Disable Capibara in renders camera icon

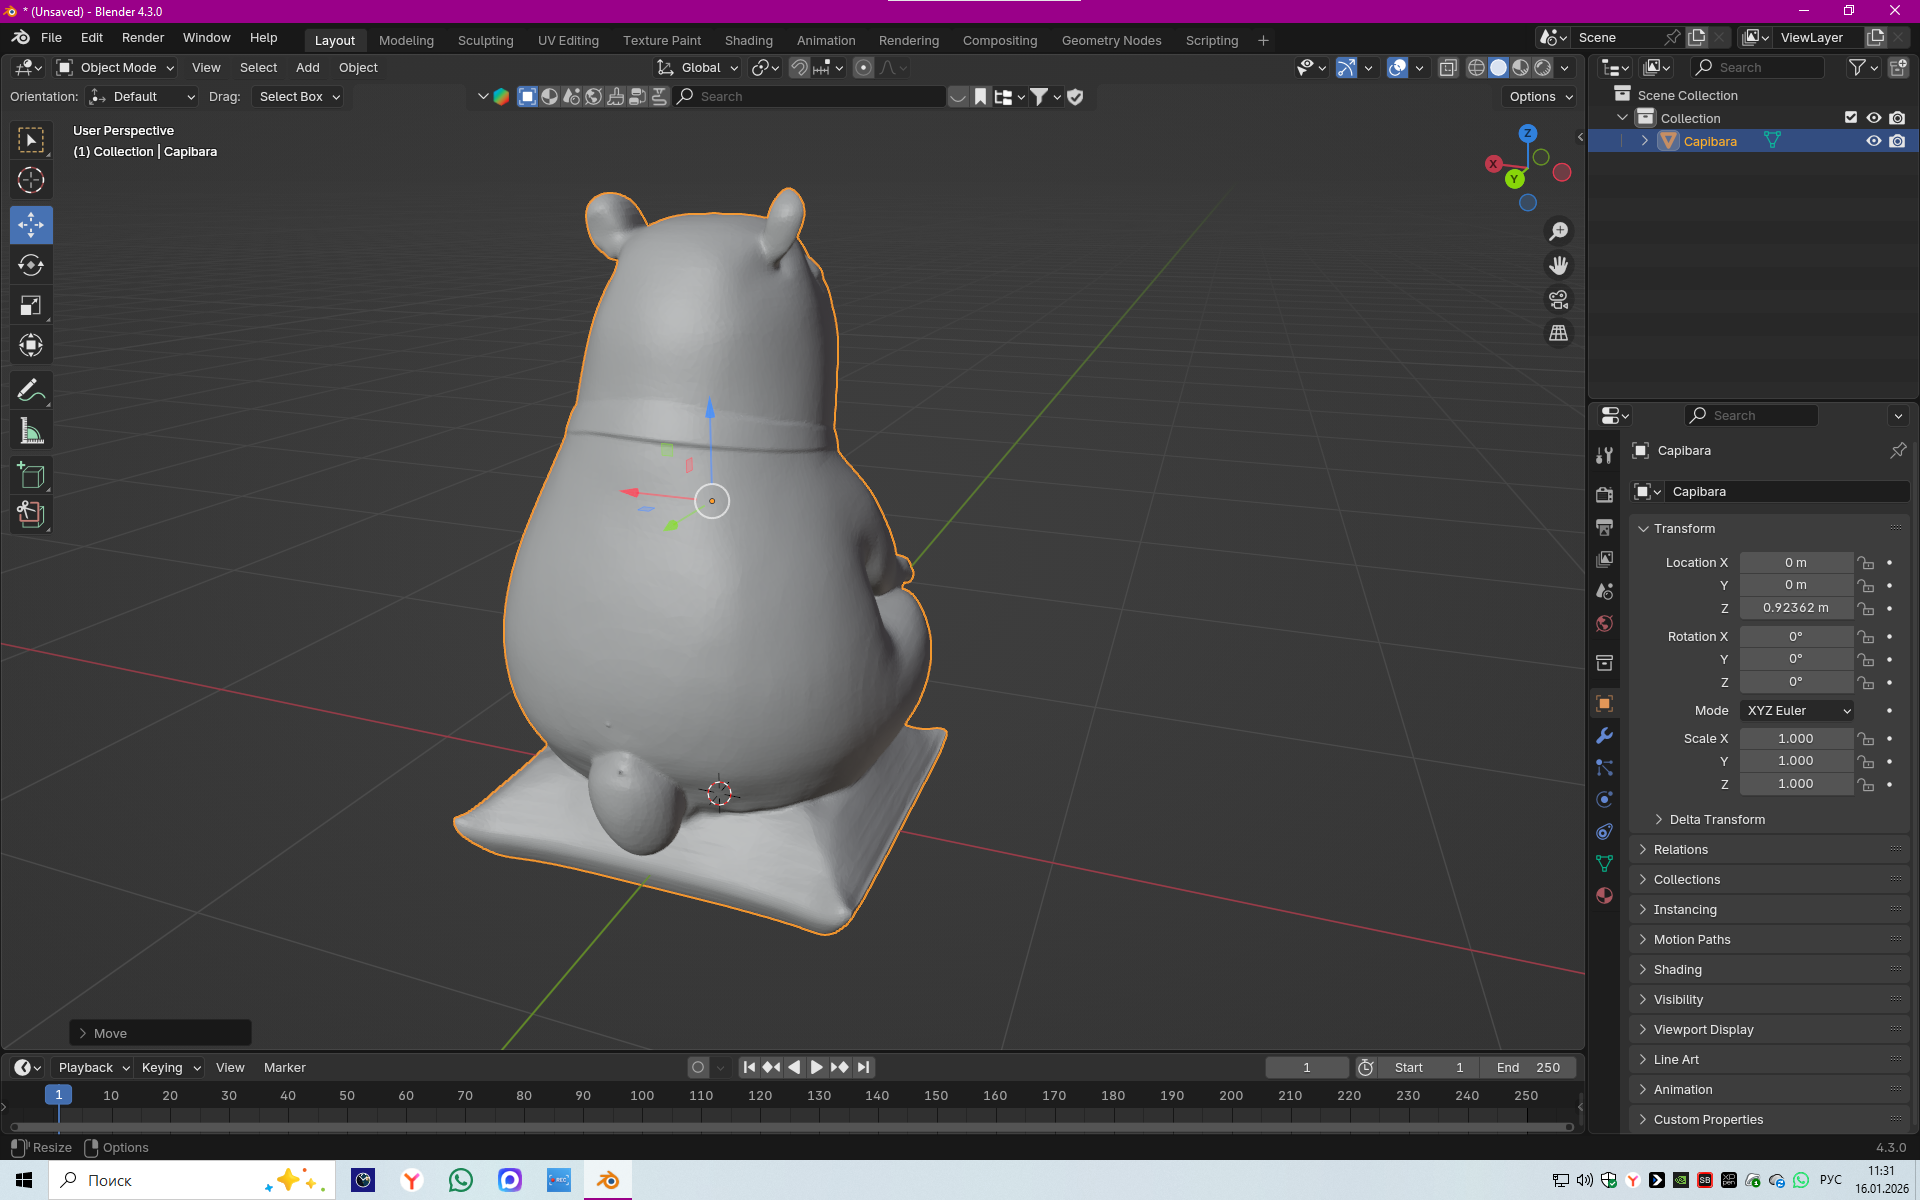[1897, 141]
